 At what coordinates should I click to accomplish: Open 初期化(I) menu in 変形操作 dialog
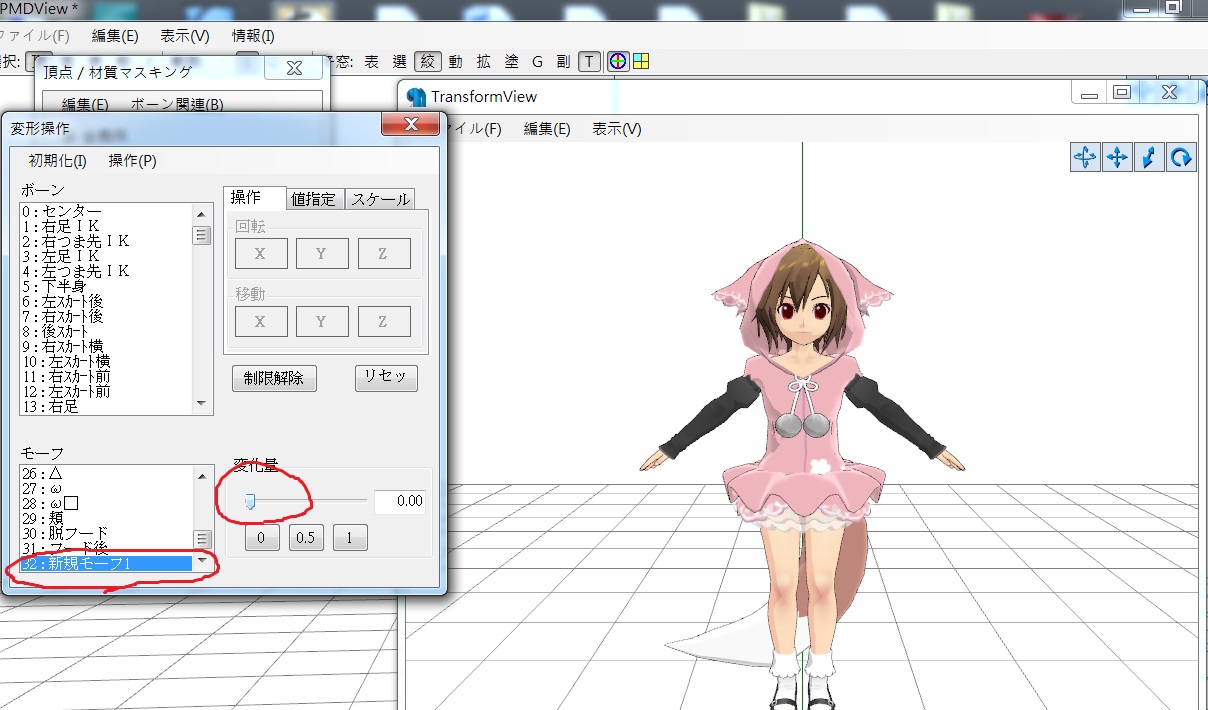point(58,161)
